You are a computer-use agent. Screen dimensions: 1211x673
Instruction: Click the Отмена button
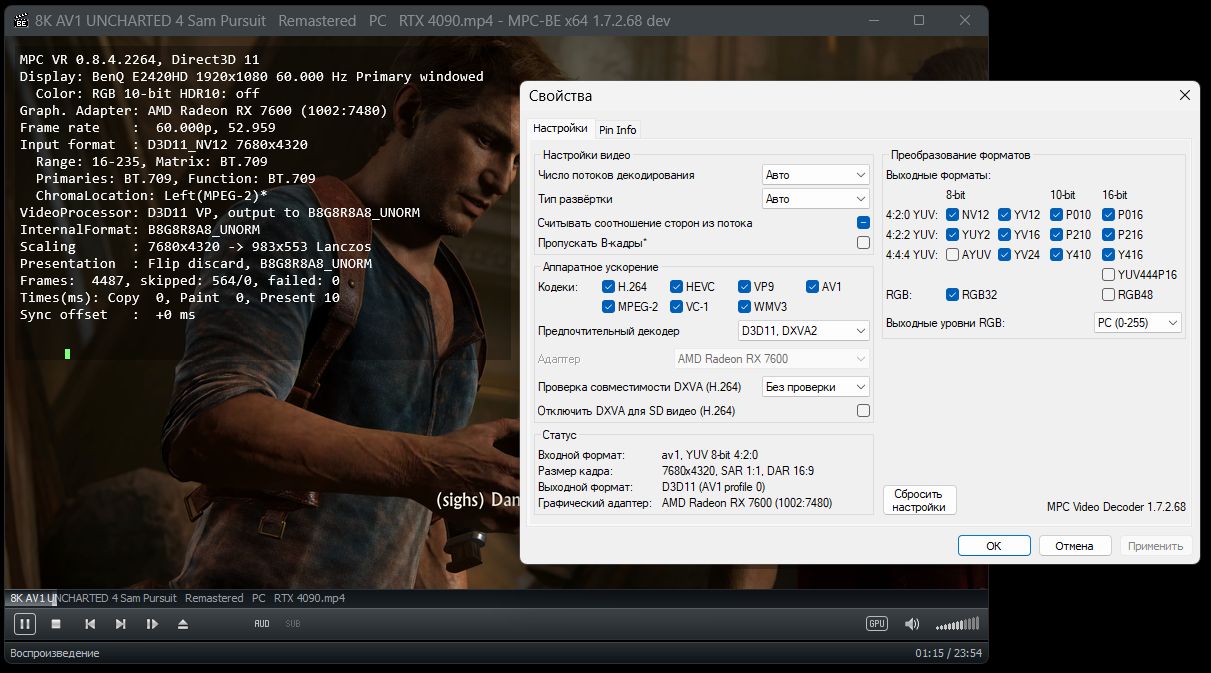pos(1075,546)
